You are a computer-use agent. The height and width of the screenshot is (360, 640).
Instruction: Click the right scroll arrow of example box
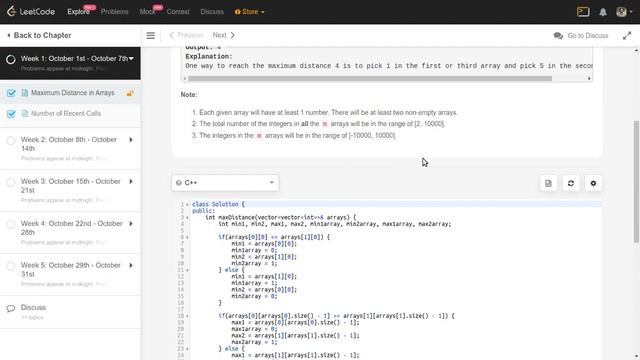589,78
